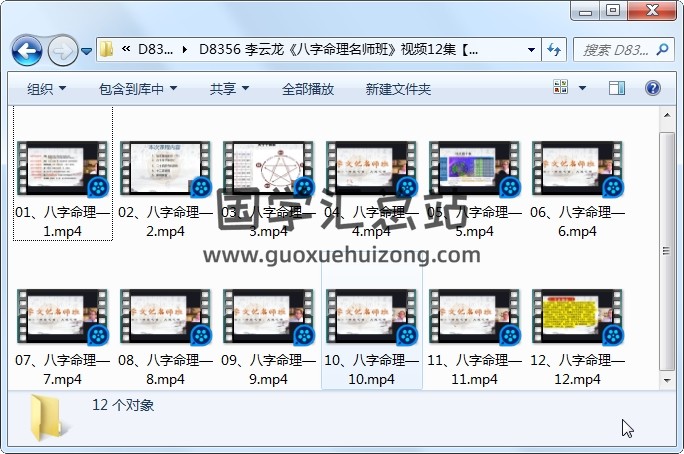The height and width of the screenshot is (454, 684).
Task: Open the address bar history dropdown
Action: pos(531,50)
